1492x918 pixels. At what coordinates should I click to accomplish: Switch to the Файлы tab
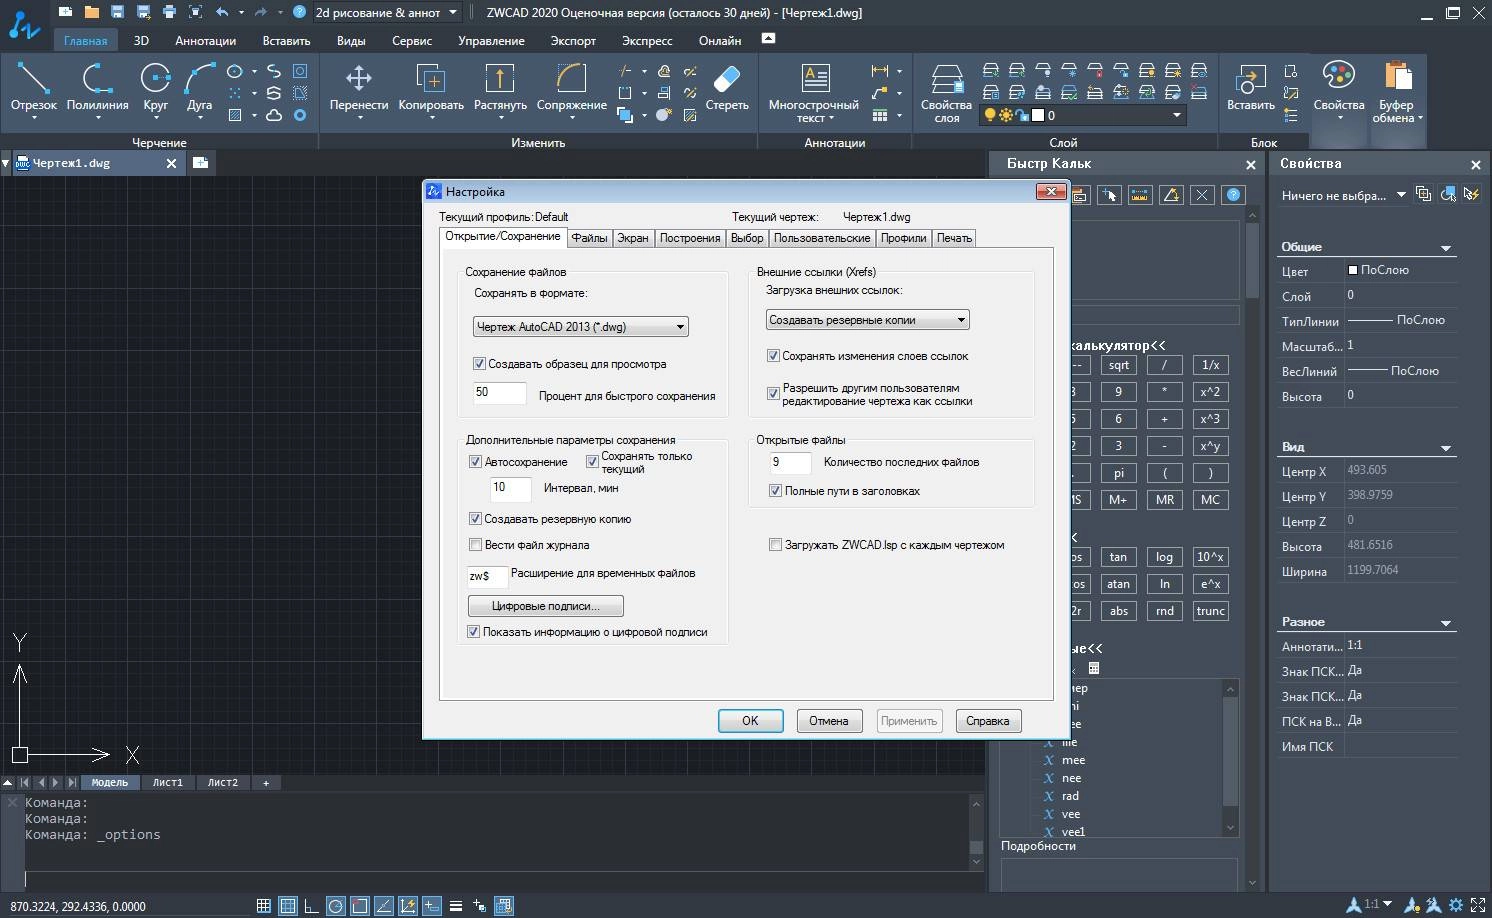pos(589,238)
